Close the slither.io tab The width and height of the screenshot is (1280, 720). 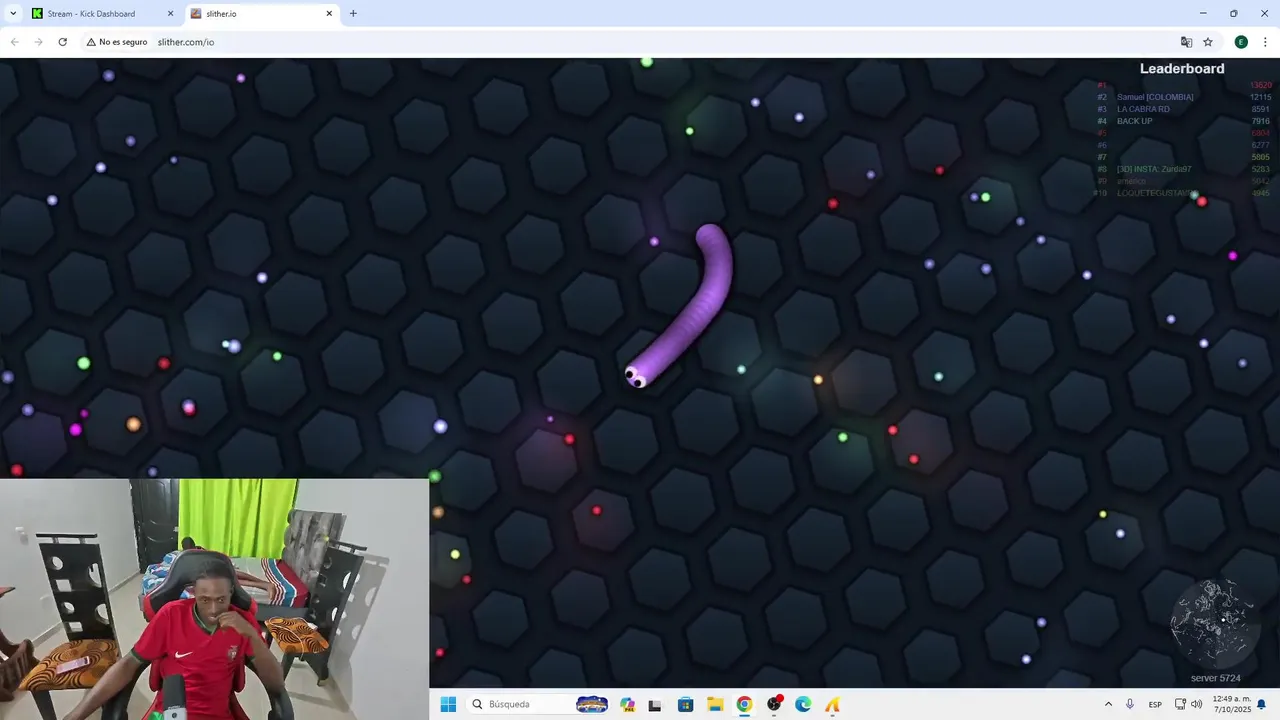coord(329,14)
